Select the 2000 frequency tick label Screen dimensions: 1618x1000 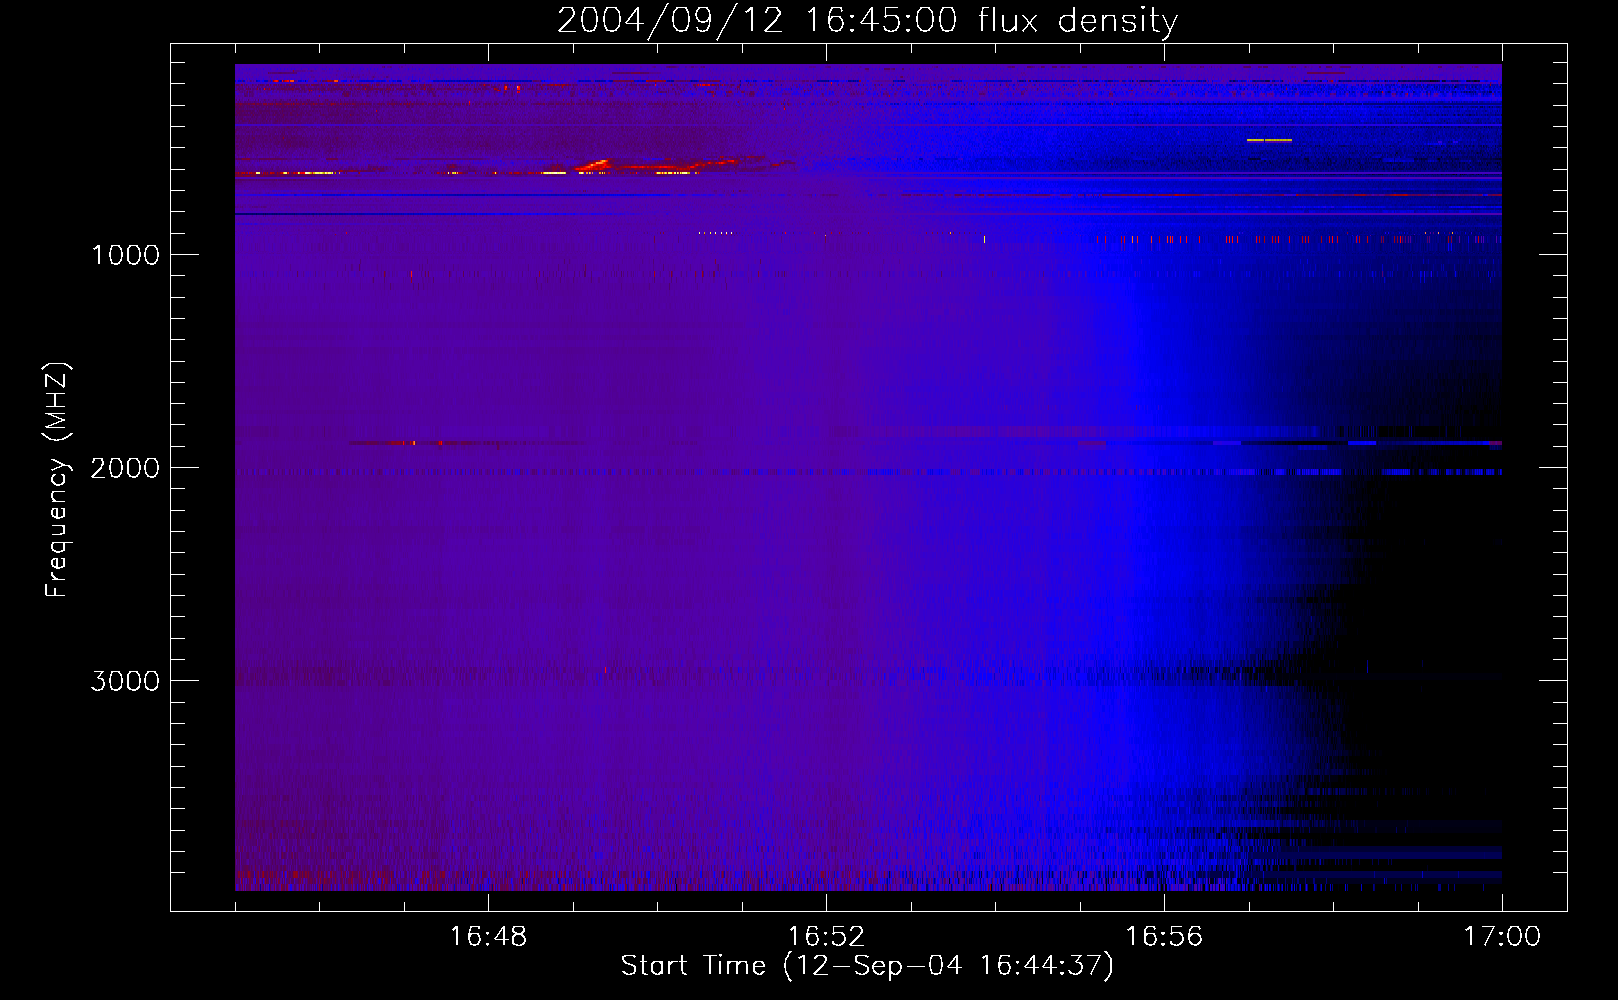[125, 468]
